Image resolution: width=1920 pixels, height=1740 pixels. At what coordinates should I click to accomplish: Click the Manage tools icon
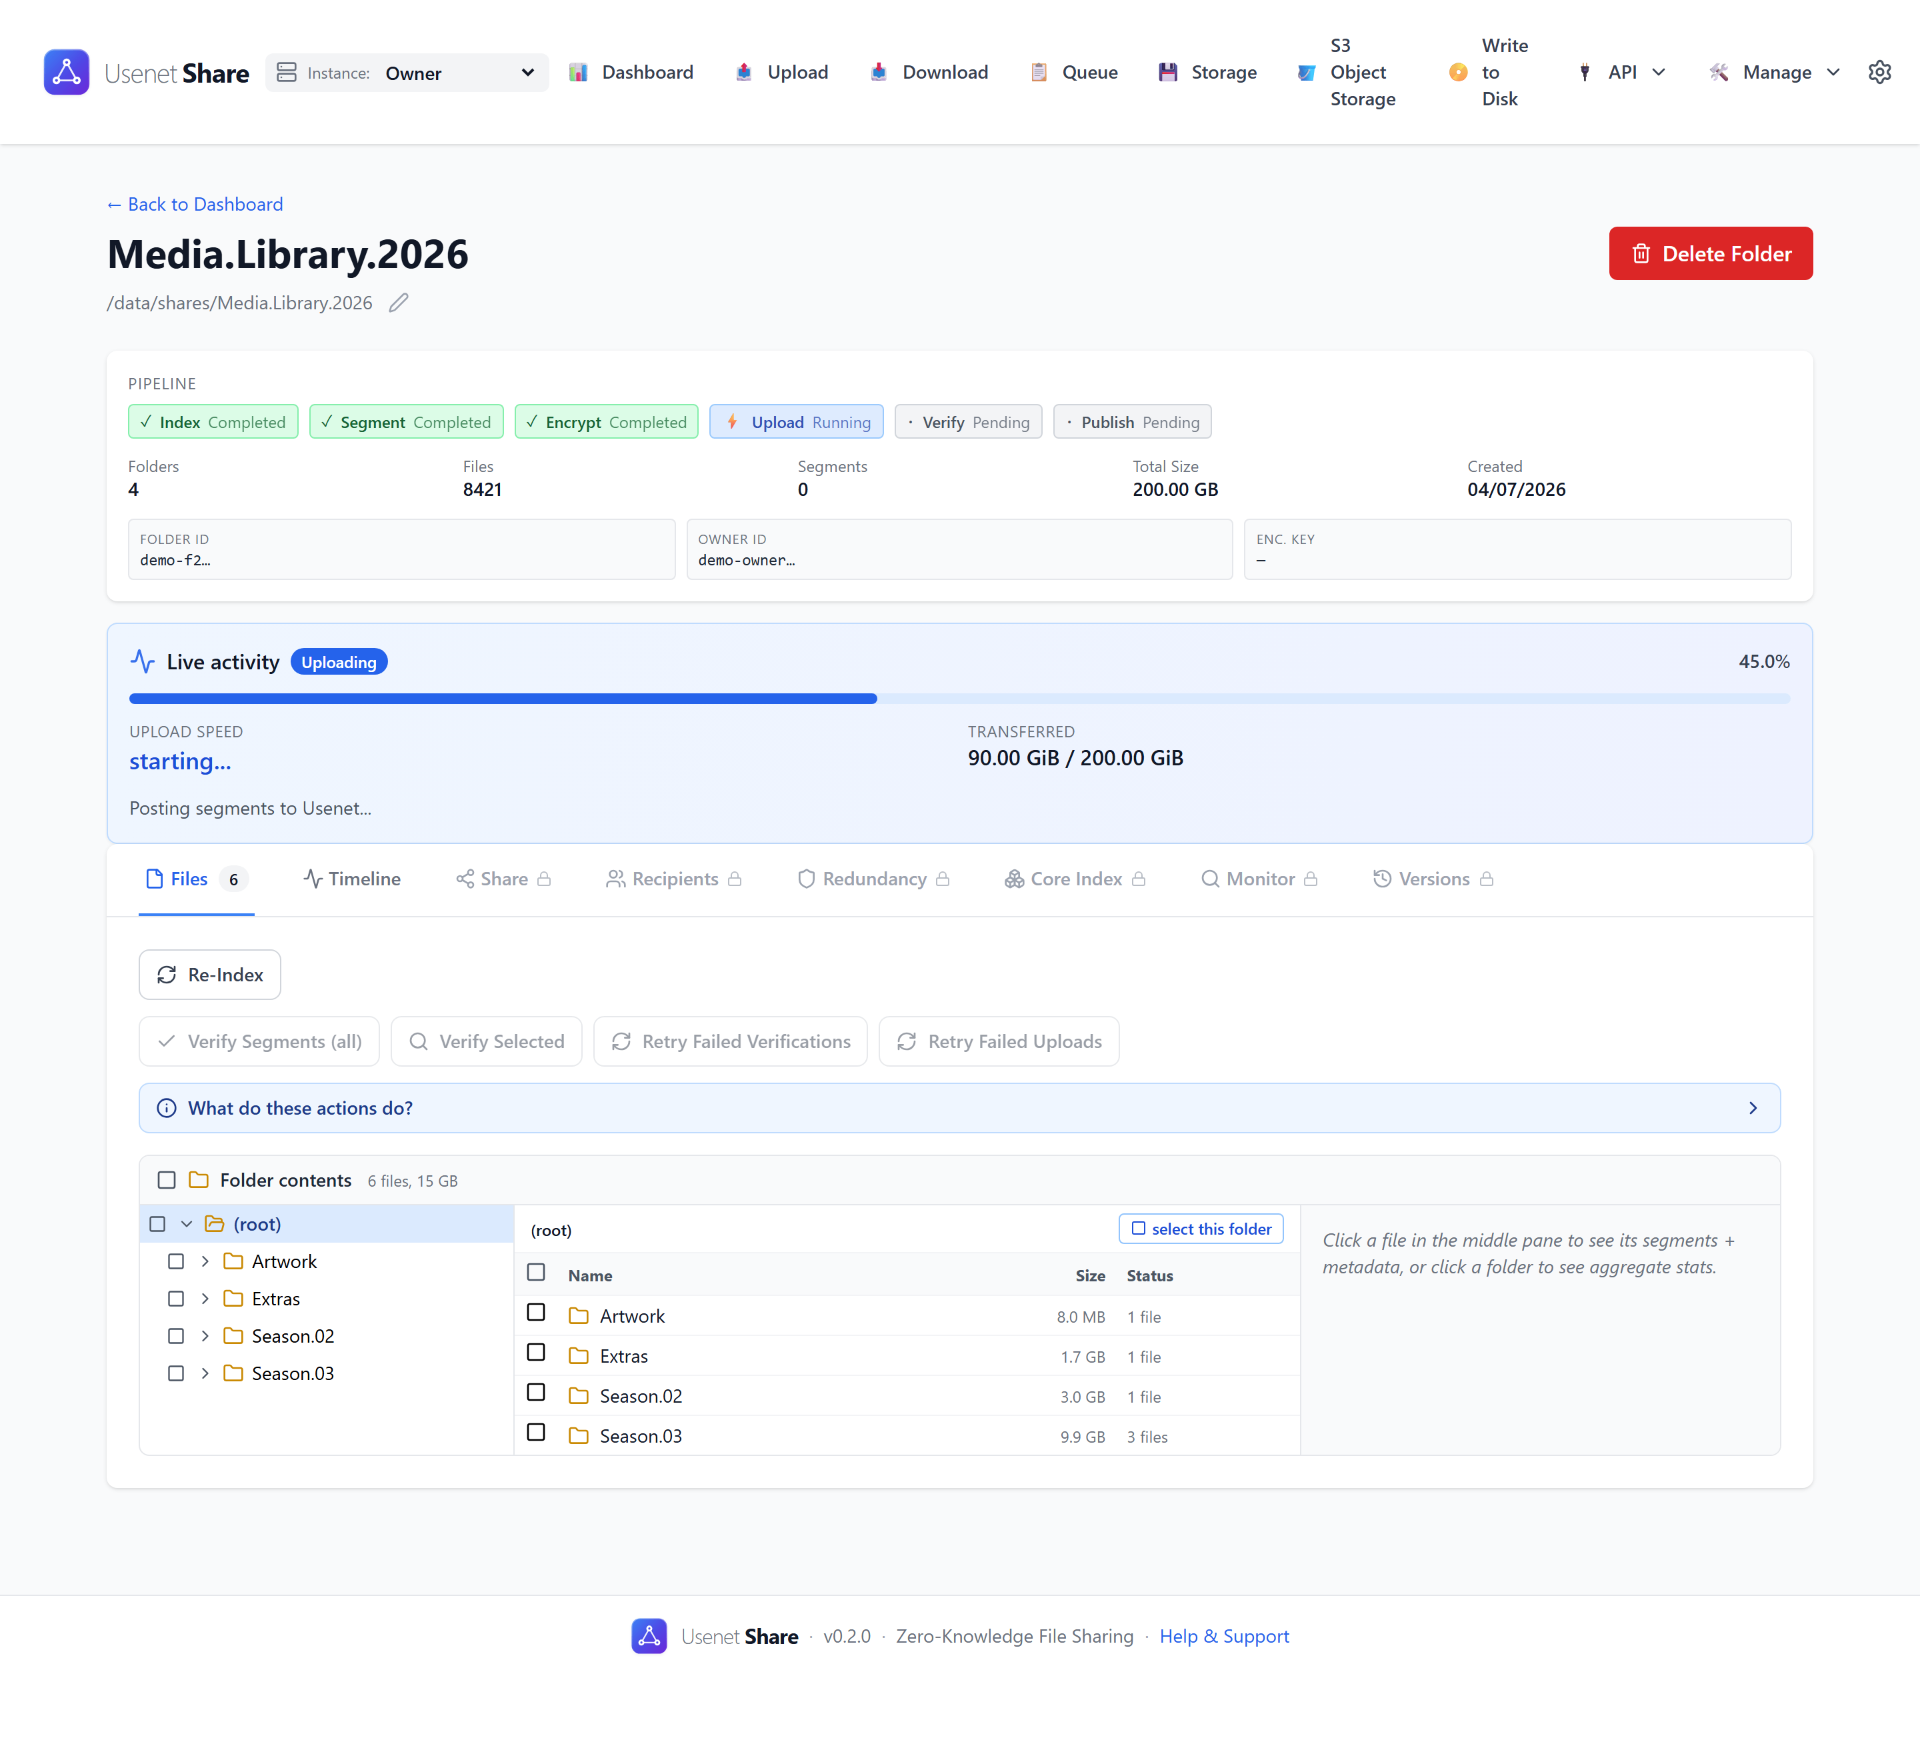(x=1719, y=72)
